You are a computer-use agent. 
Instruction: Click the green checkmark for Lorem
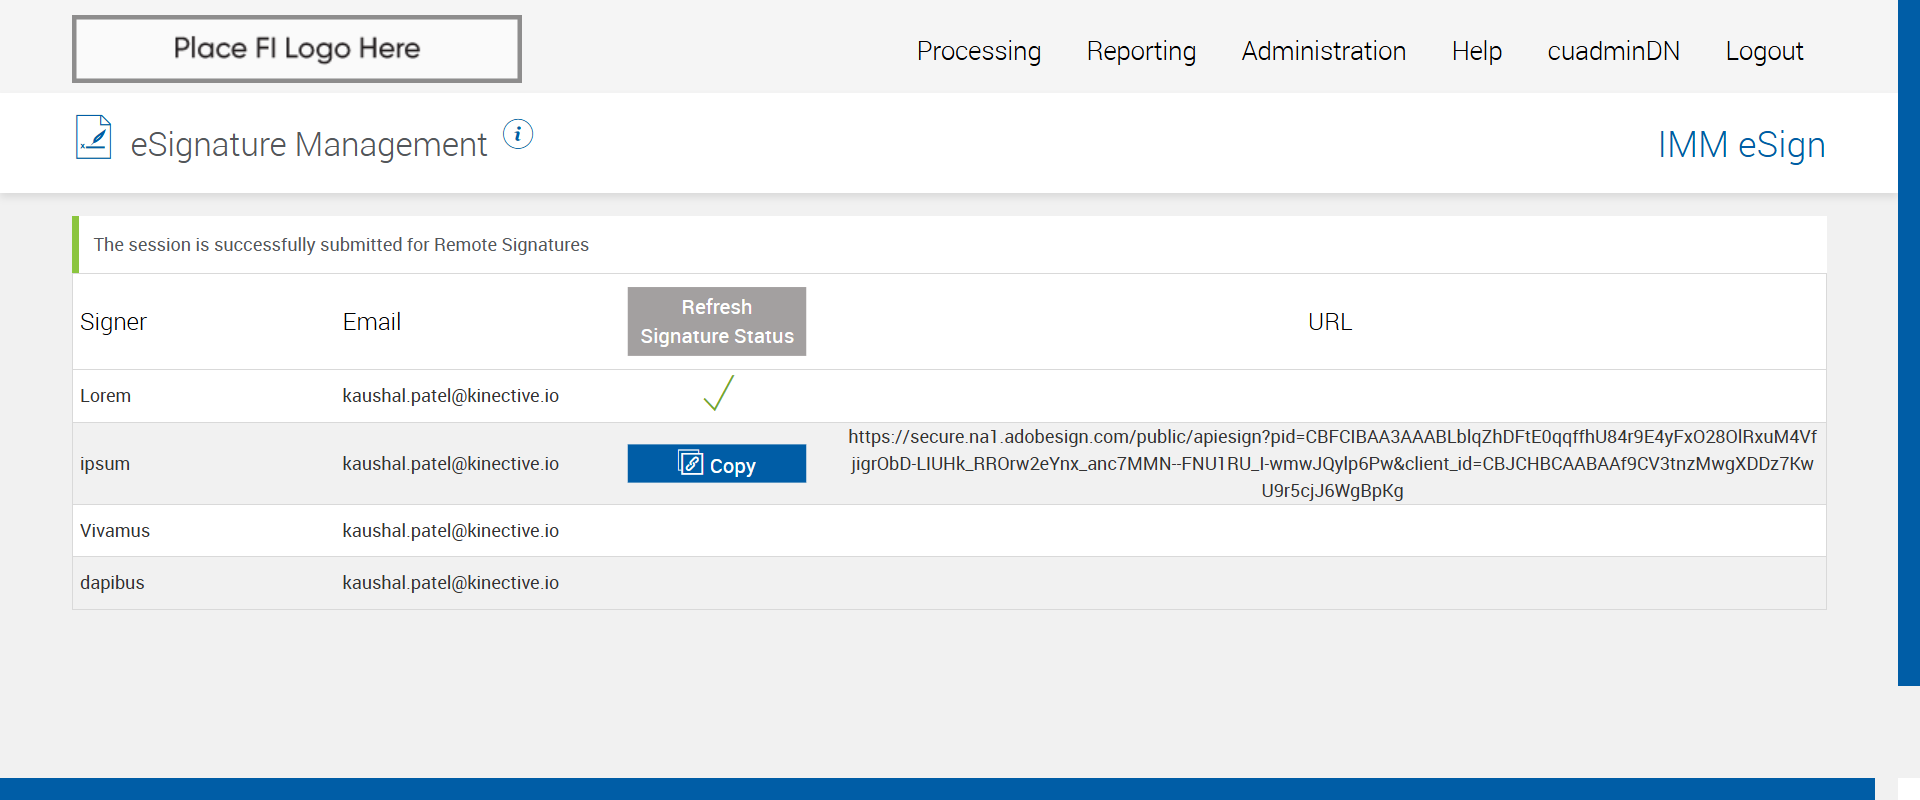(718, 394)
